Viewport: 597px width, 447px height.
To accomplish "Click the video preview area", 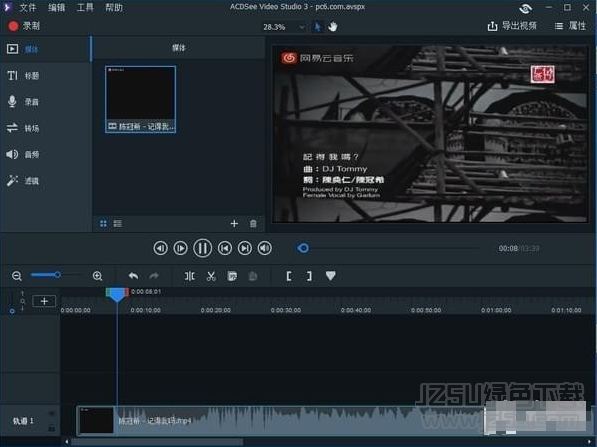I will 430,134.
